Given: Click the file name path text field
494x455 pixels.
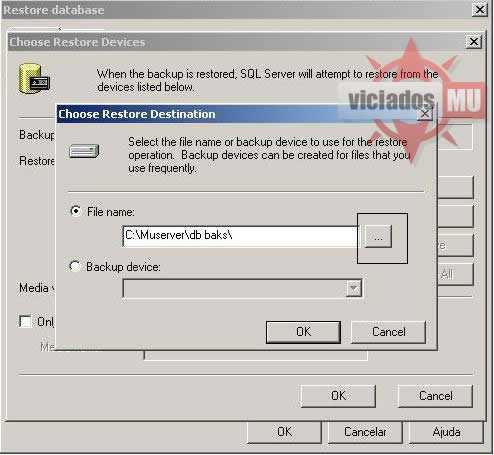Looking at the screenshot, I should click(240, 236).
